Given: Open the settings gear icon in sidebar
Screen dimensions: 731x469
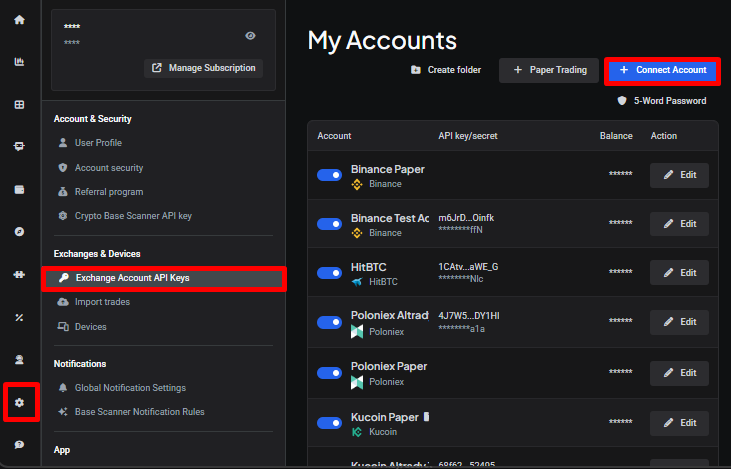Looking at the screenshot, I should click(19, 402).
